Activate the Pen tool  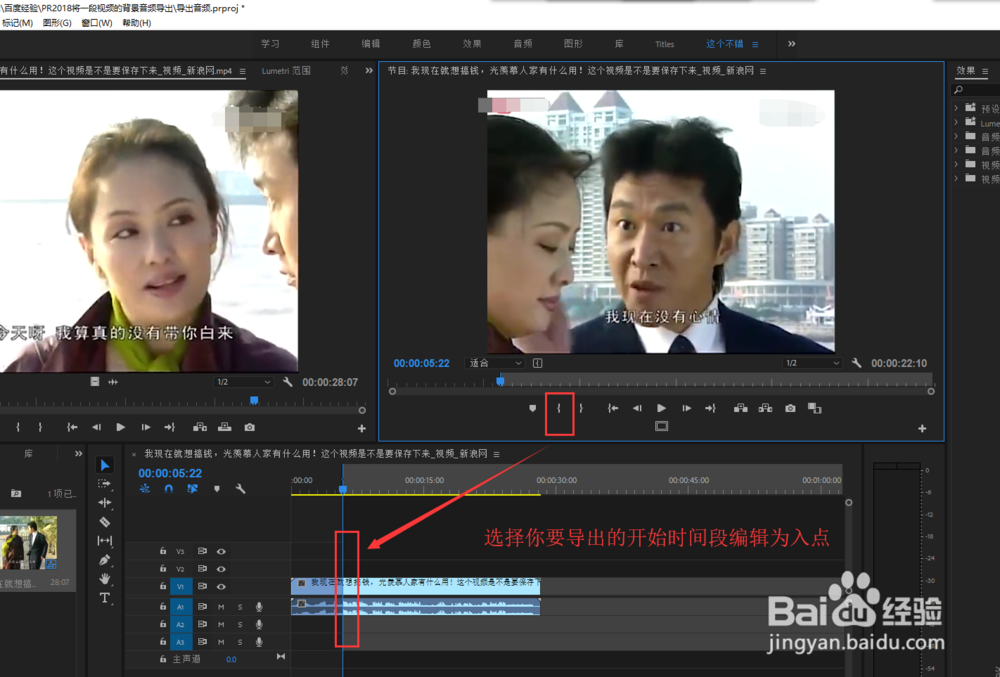(x=105, y=560)
